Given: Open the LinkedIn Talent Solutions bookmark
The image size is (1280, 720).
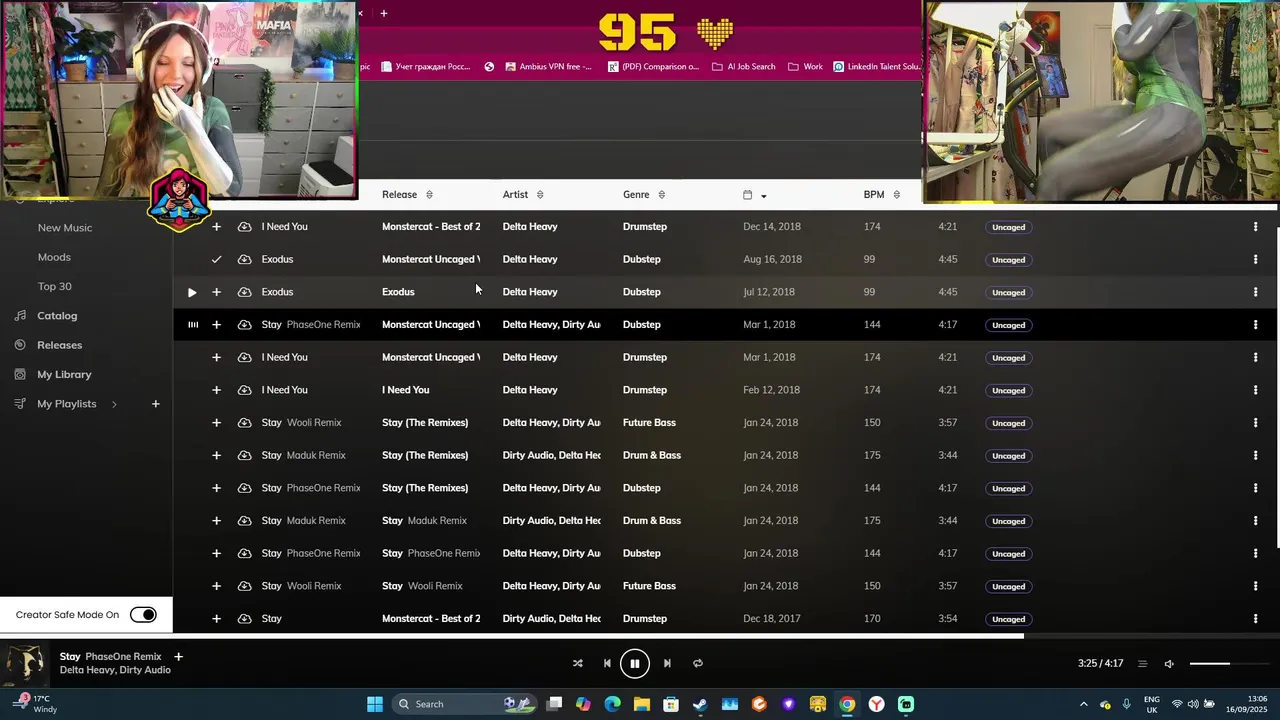Looking at the screenshot, I should [x=877, y=67].
